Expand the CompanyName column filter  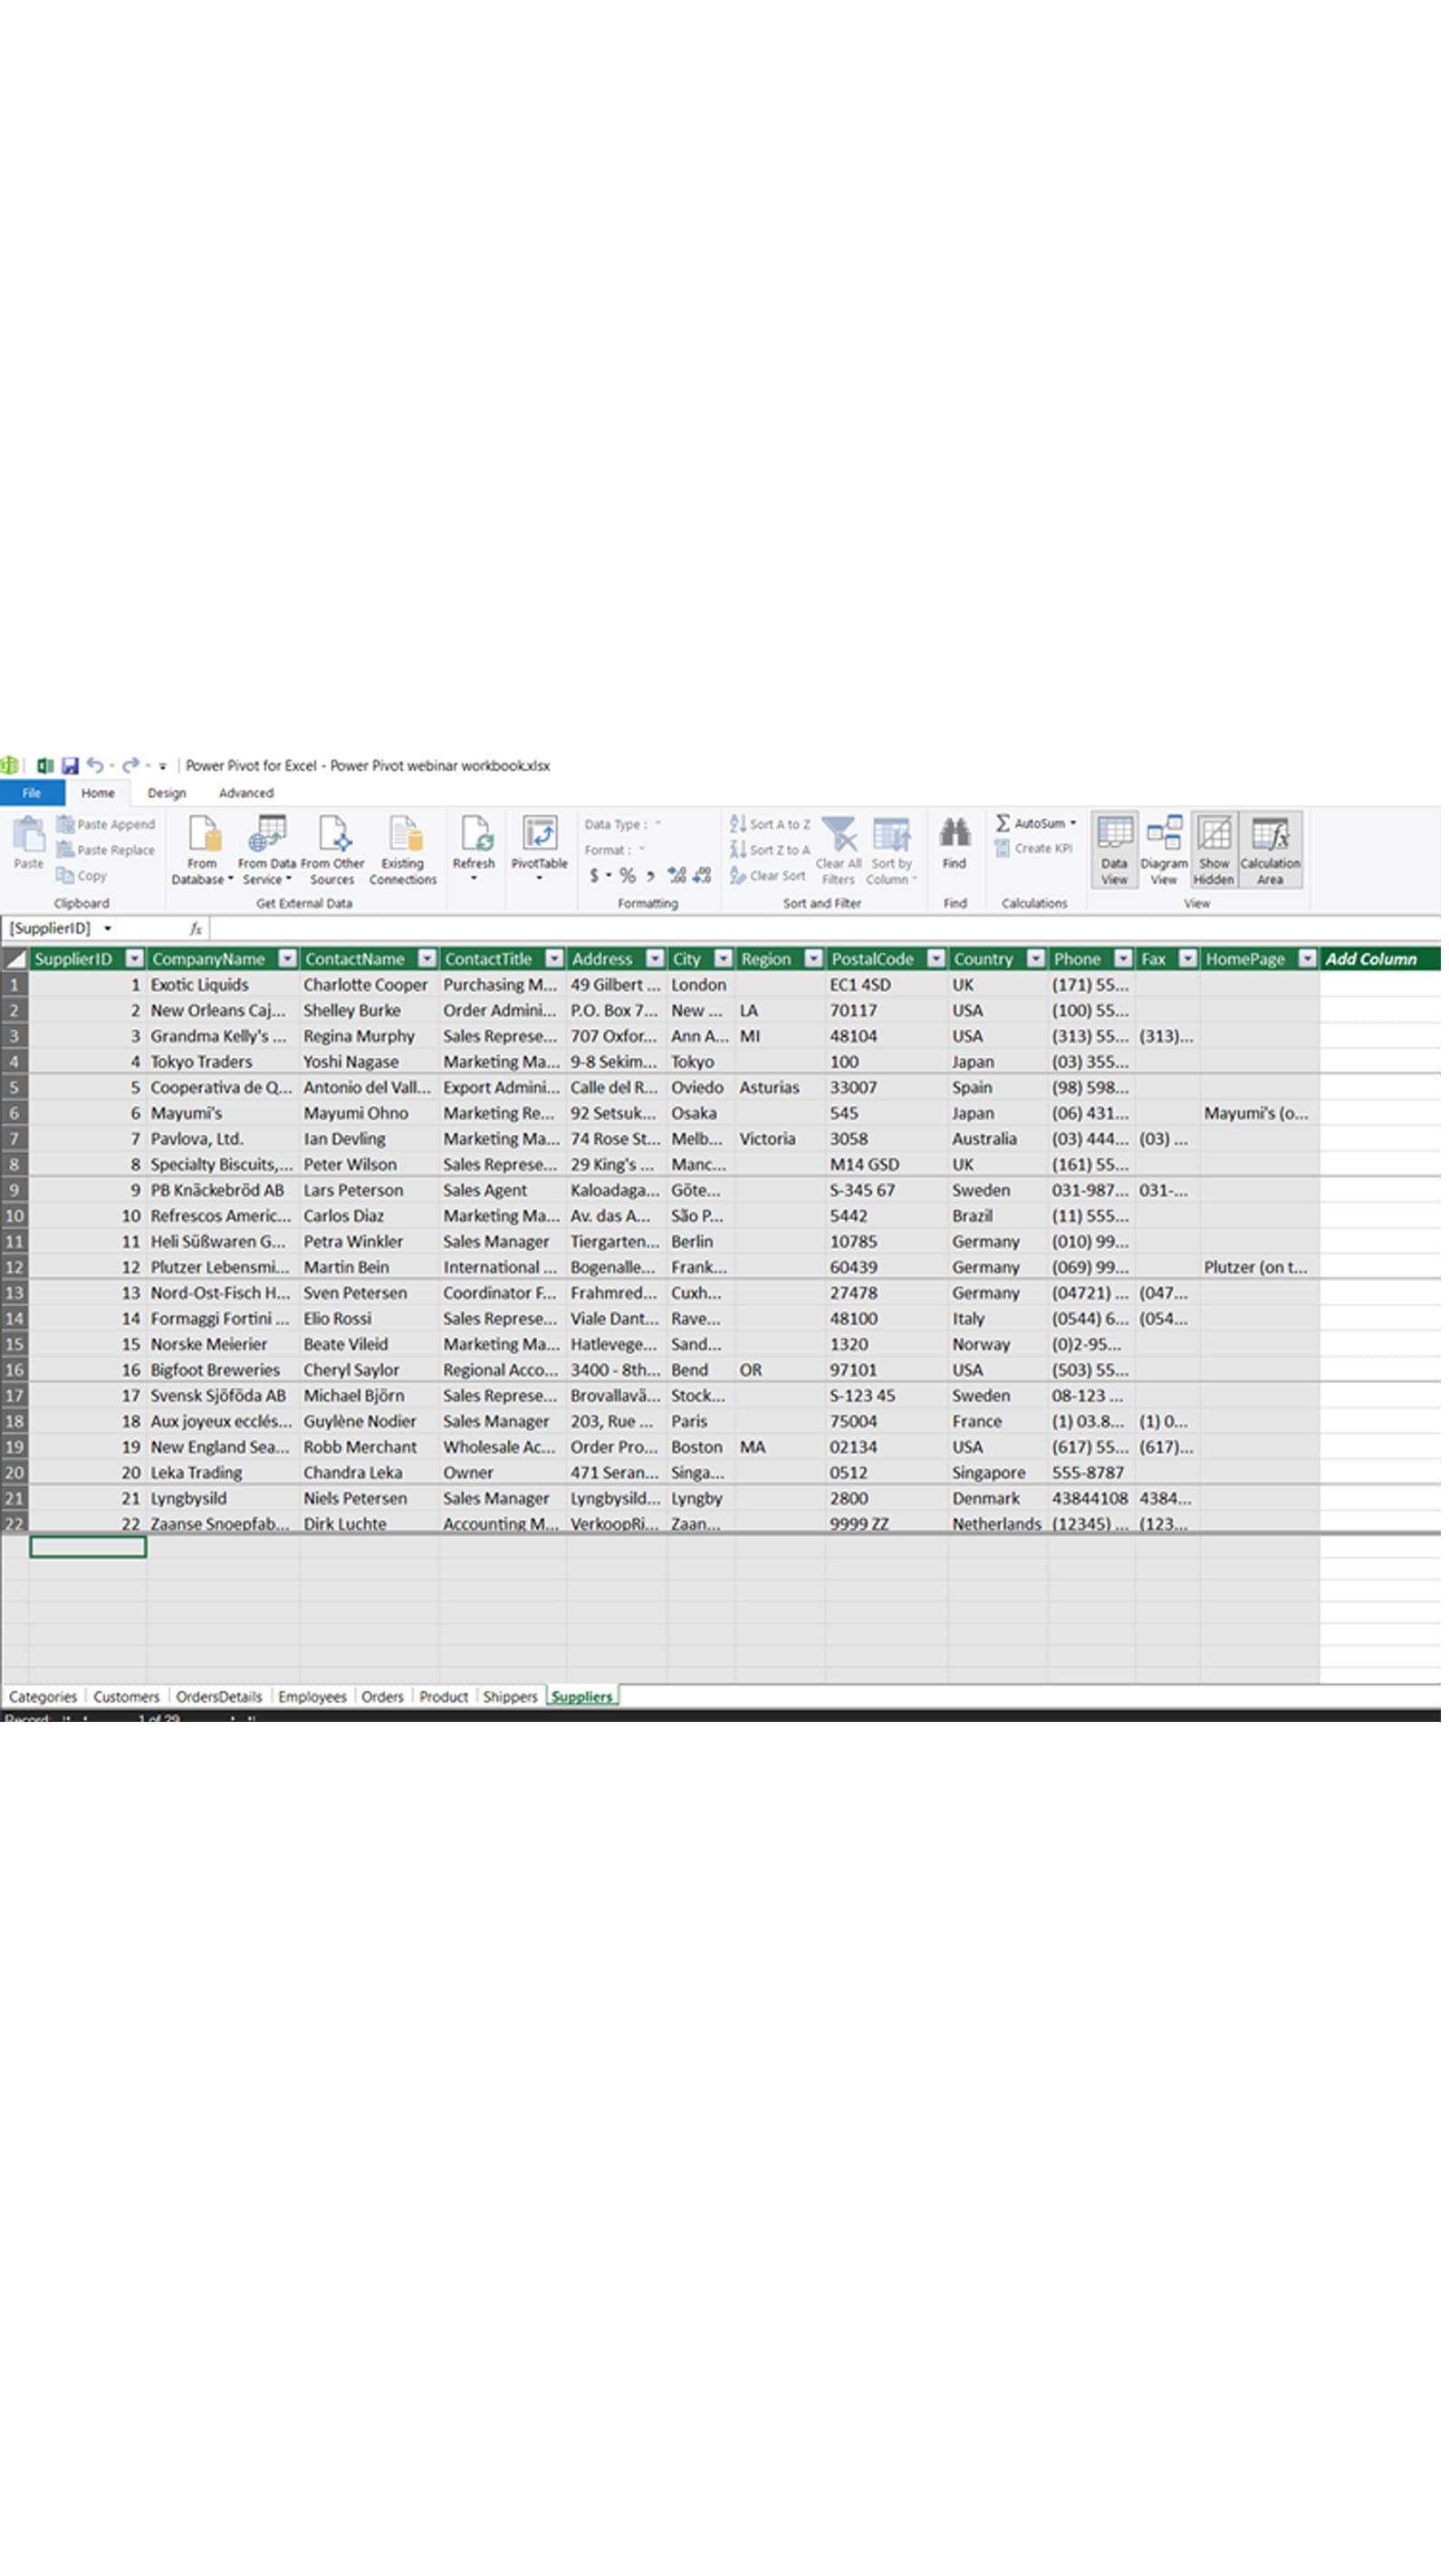click(287, 960)
